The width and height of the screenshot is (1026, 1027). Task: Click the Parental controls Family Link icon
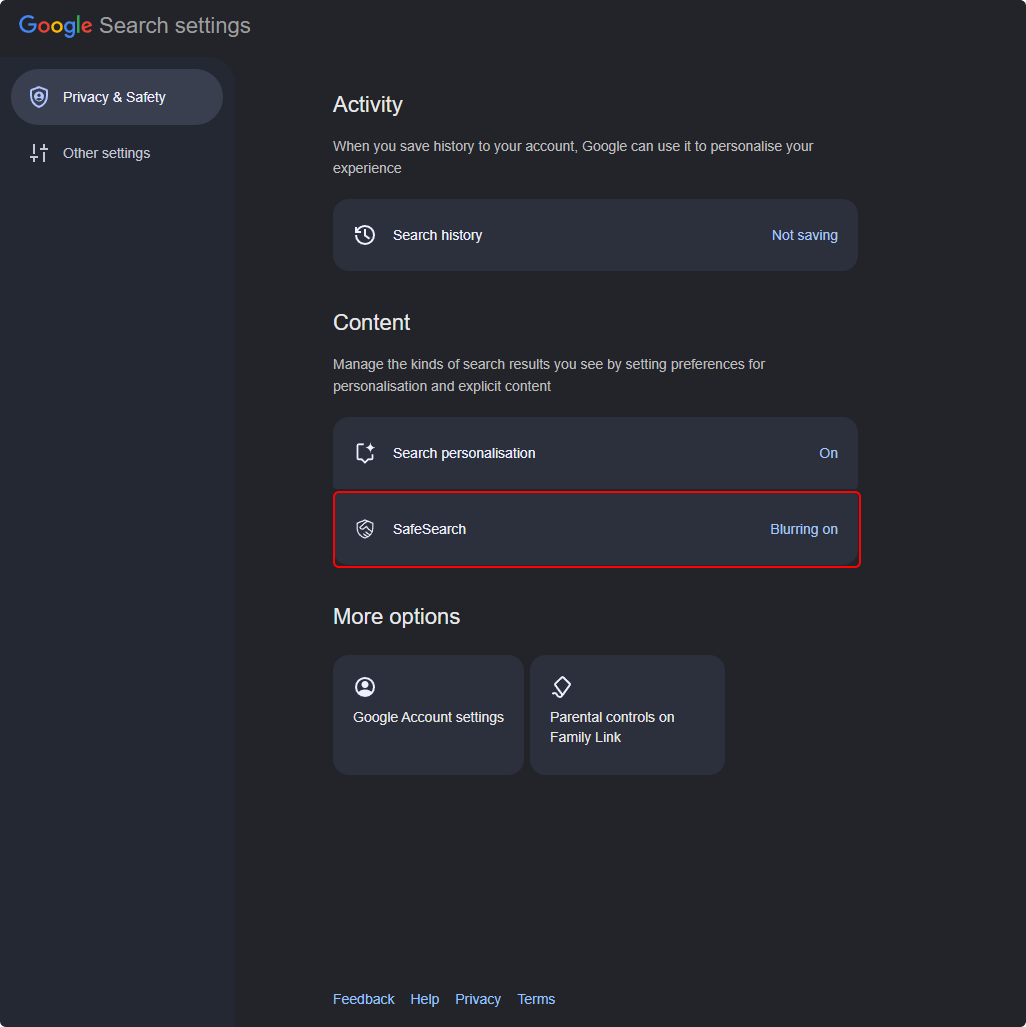[561, 687]
